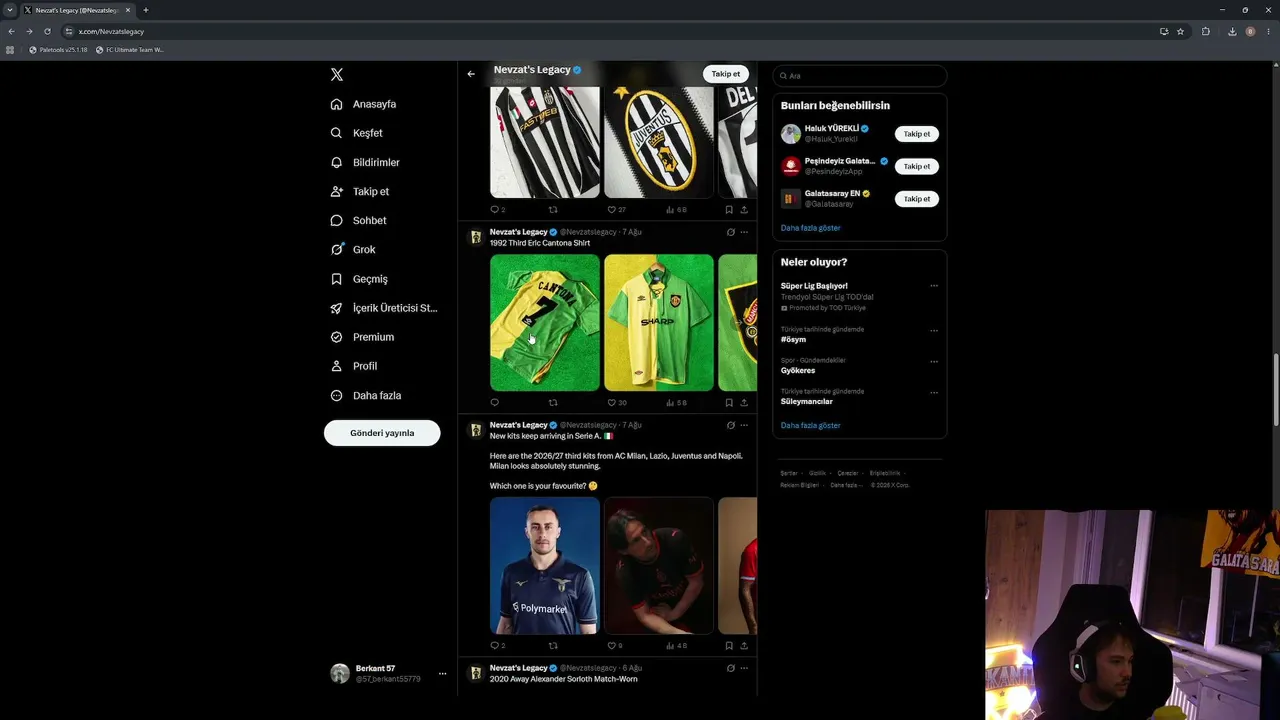Screen dimensions: 1280x720
Task: Open the green Cantona number 7 shirt image
Action: 545,322
